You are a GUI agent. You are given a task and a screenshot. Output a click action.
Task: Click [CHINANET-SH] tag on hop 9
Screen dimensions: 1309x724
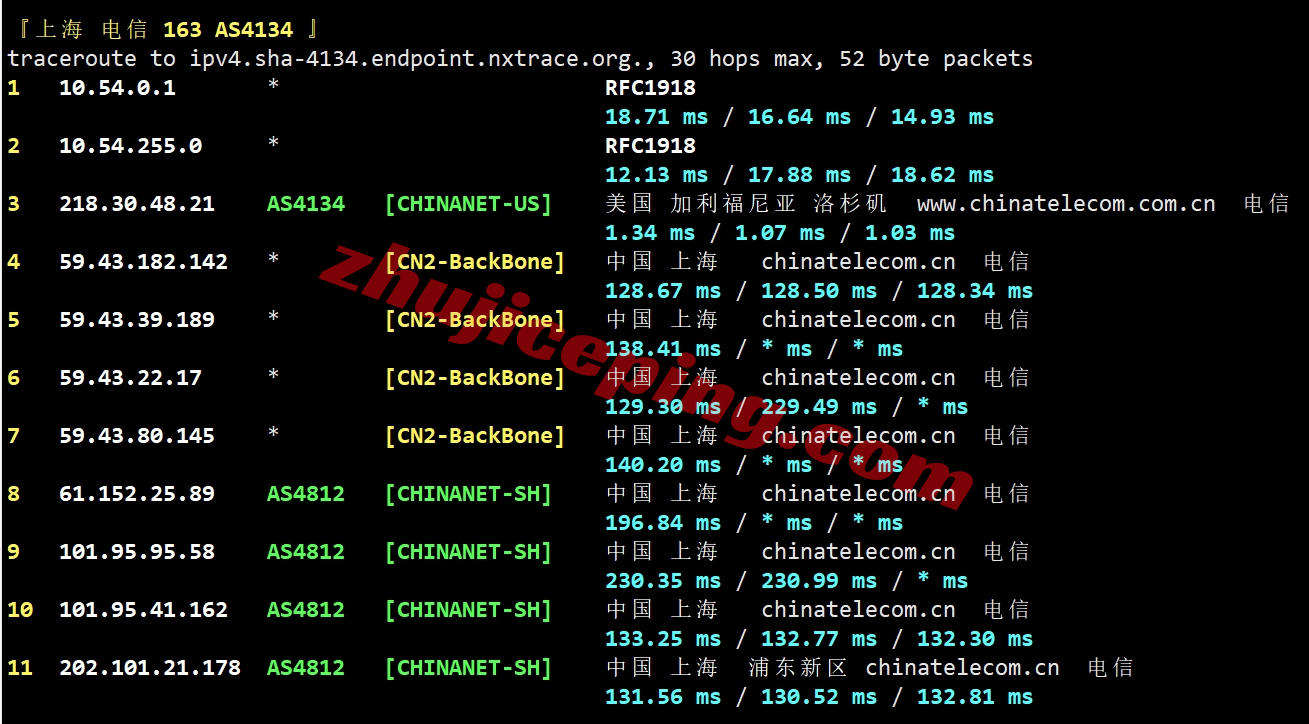[468, 552]
